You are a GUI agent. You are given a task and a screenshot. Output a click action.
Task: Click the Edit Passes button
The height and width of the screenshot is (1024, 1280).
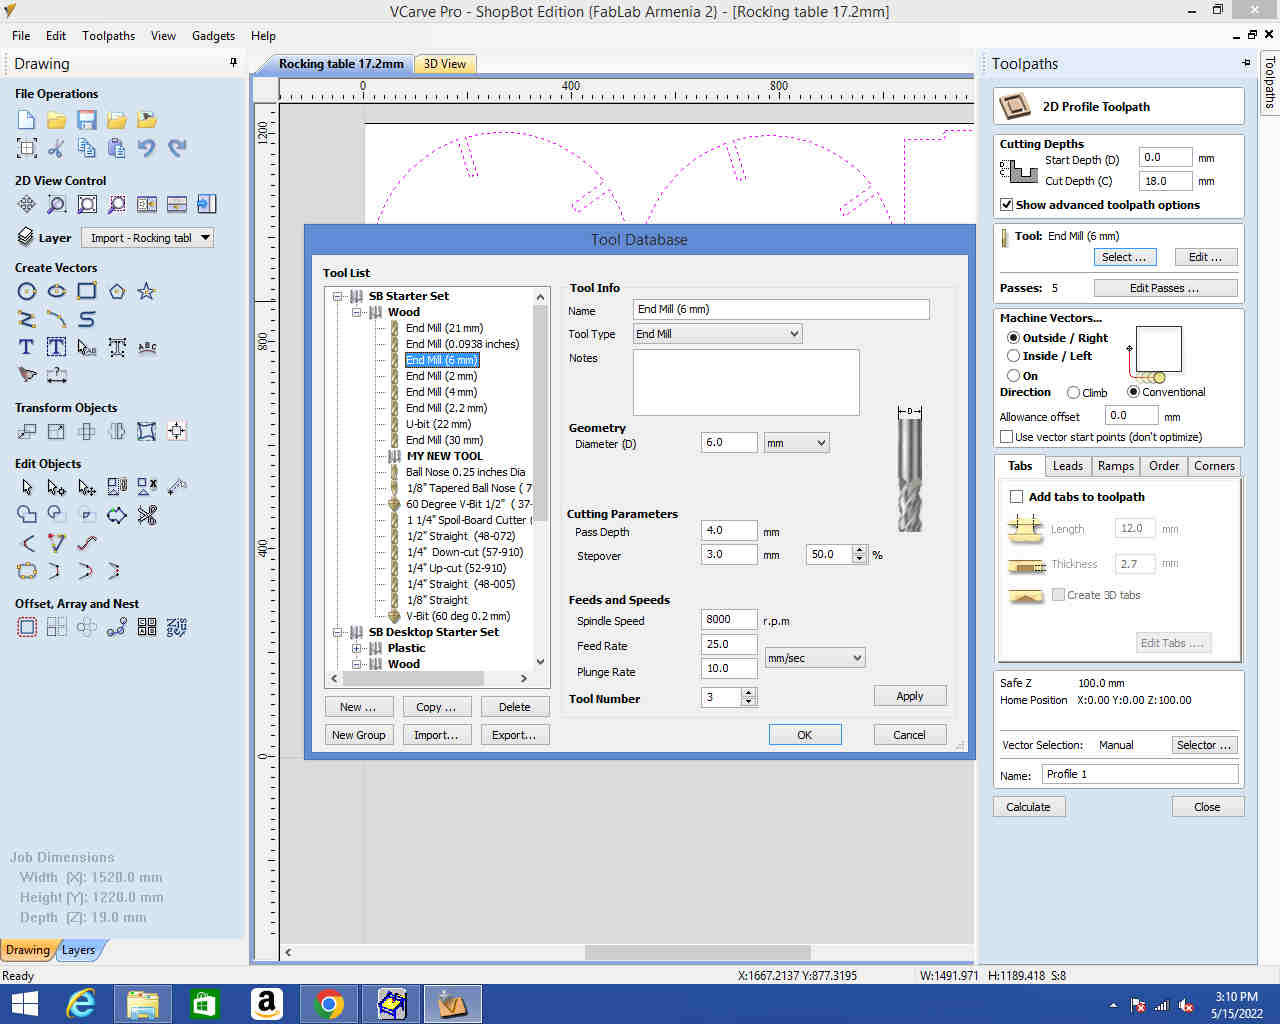(1165, 288)
